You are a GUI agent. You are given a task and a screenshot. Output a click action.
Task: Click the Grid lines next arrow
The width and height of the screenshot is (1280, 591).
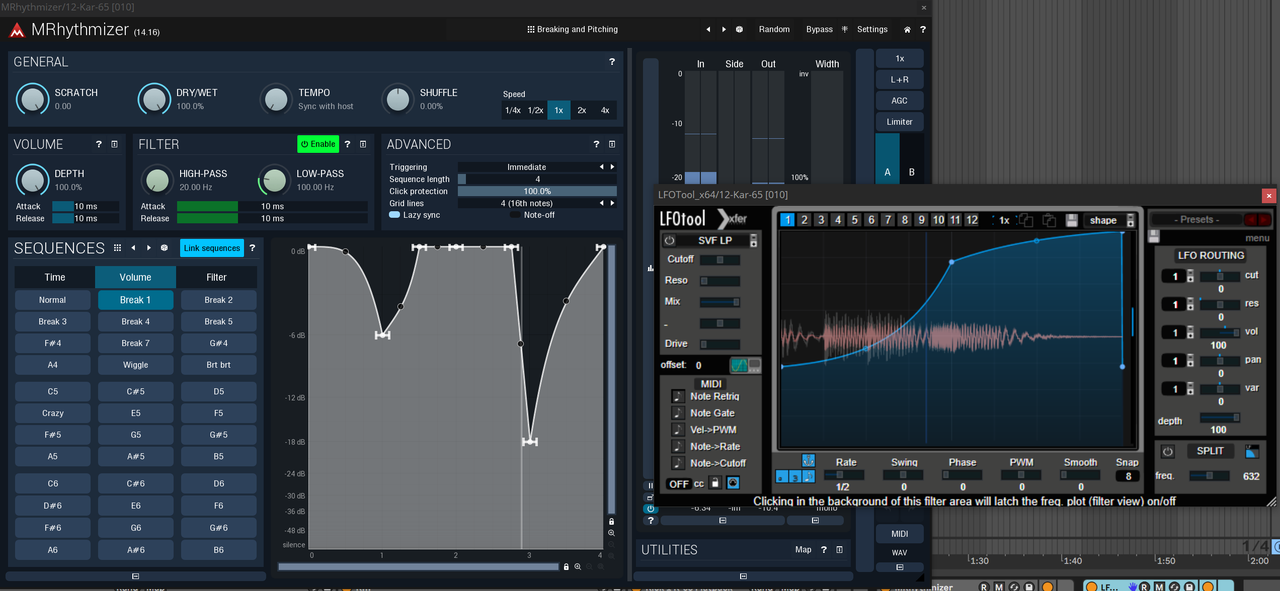point(612,203)
